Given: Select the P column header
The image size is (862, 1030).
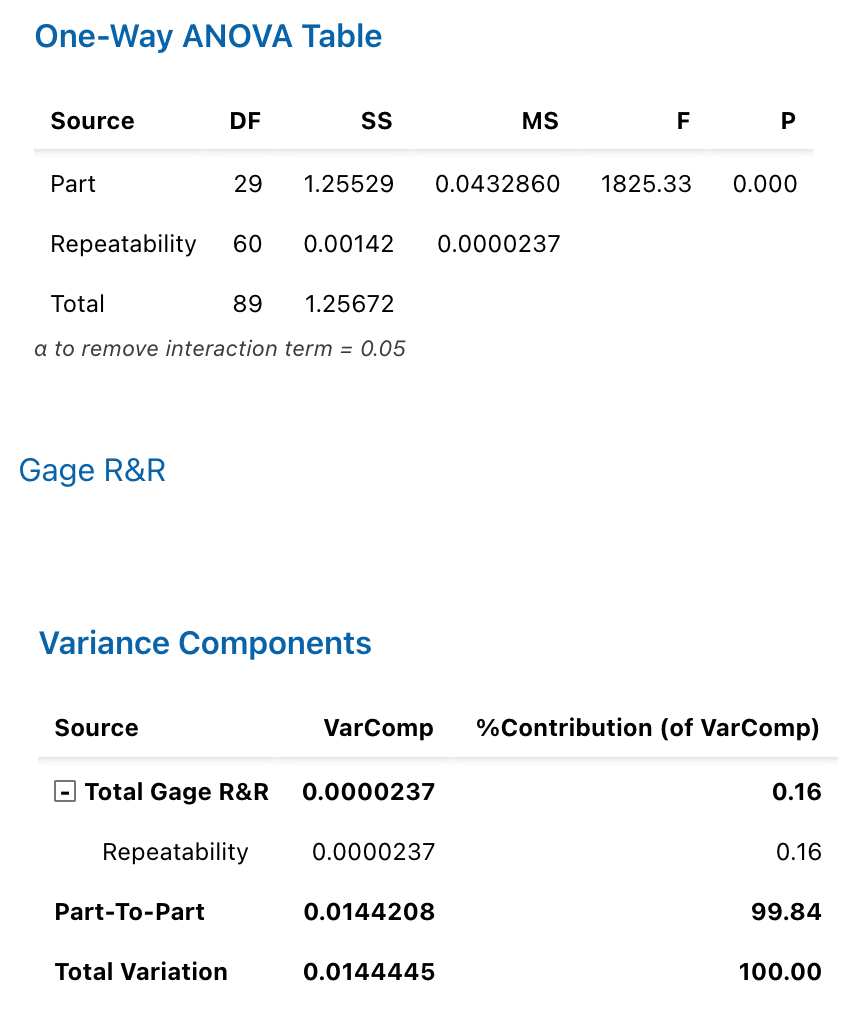Looking at the screenshot, I should pos(788,121).
